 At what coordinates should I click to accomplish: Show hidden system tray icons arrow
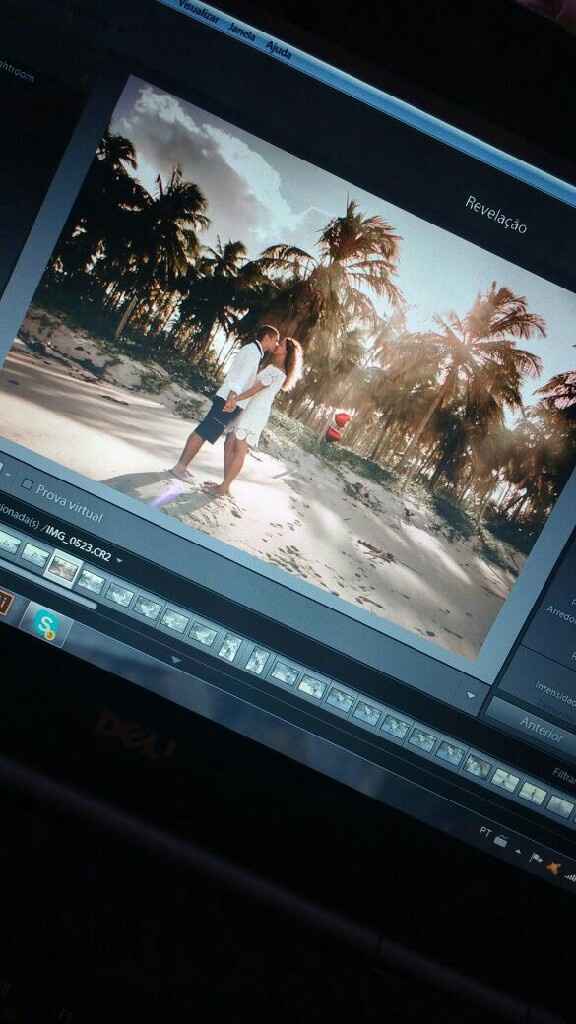coord(519,850)
